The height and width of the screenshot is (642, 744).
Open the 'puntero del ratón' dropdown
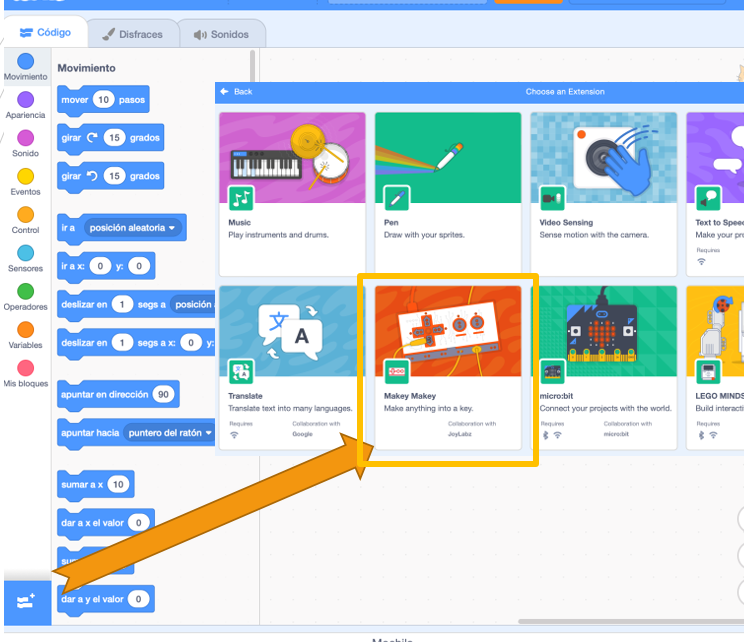pyautogui.click(x=169, y=433)
